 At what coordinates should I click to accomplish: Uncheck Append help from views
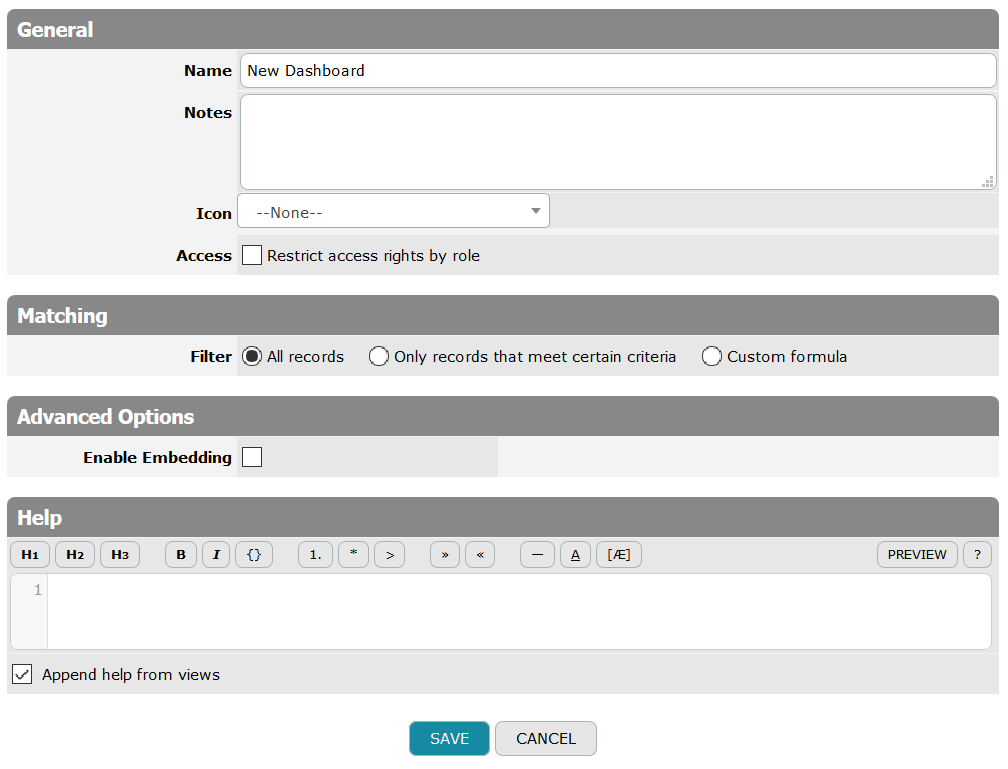pos(22,674)
